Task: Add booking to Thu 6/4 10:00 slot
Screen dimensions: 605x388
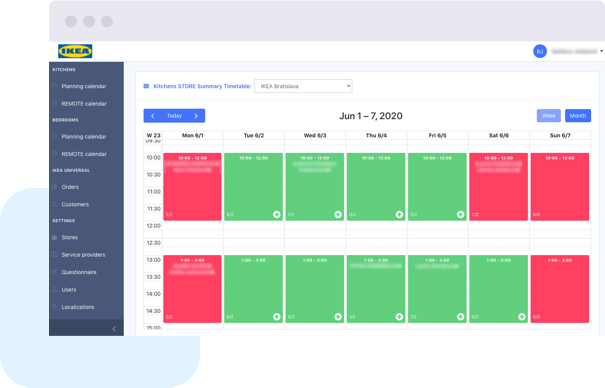Action: click(x=399, y=214)
